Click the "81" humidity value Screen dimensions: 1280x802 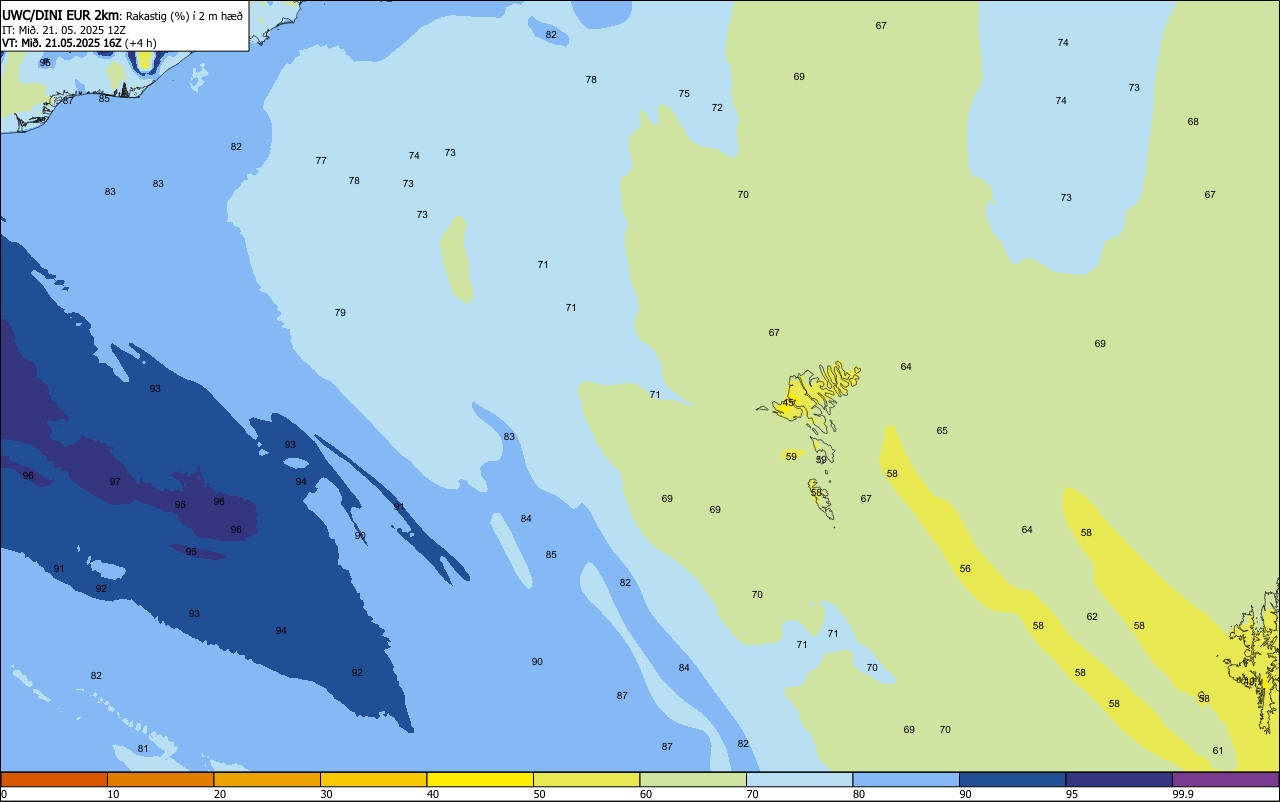coord(143,749)
